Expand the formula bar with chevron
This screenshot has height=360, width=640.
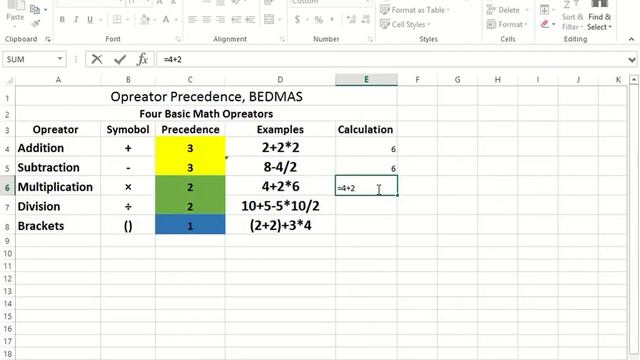click(632, 60)
